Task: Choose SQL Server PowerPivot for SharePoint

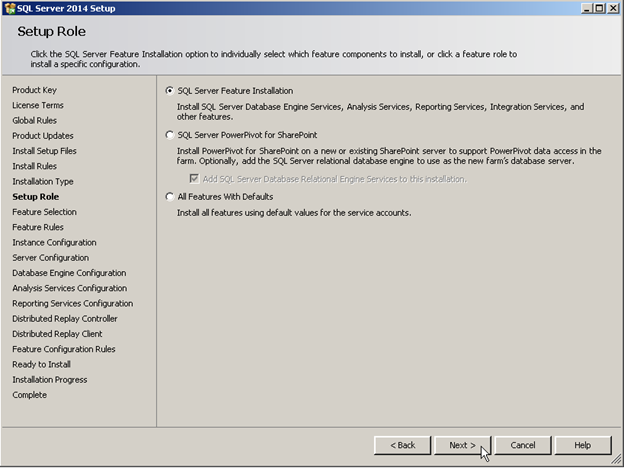Action: [x=170, y=135]
